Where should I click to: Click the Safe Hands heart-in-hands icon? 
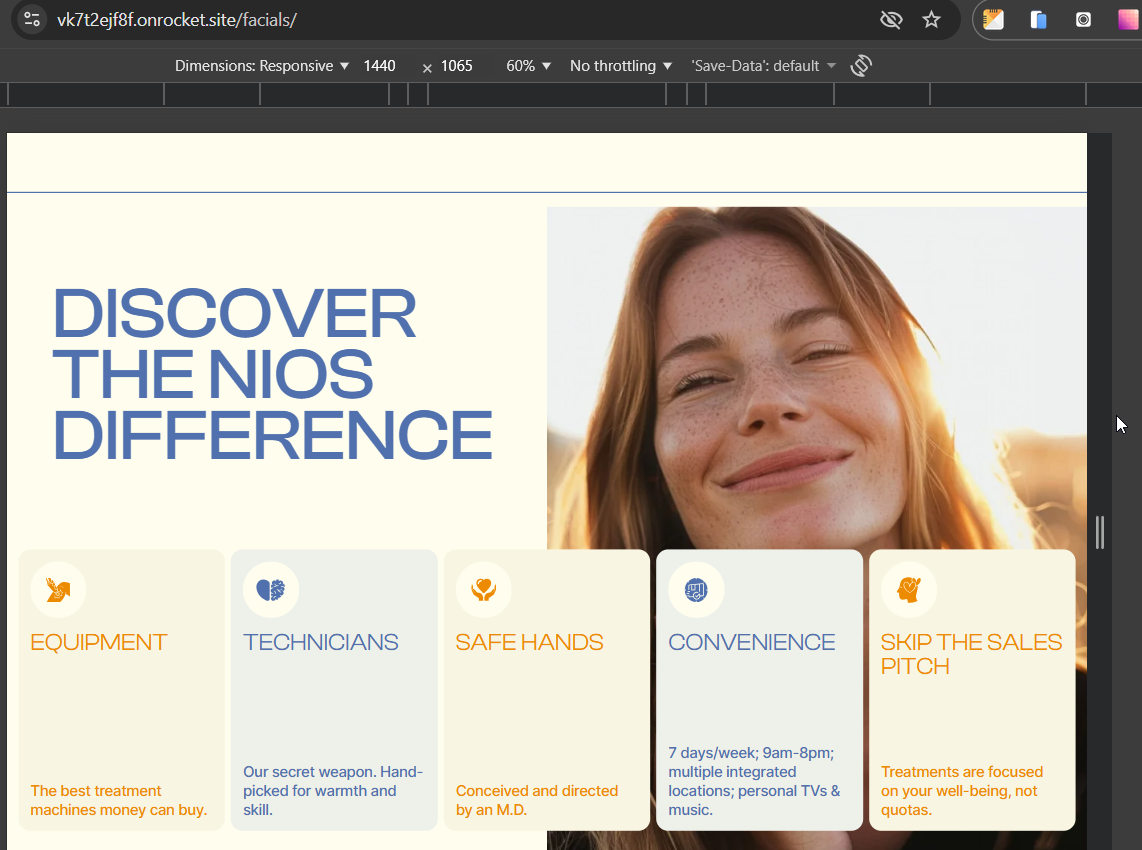pos(483,590)
